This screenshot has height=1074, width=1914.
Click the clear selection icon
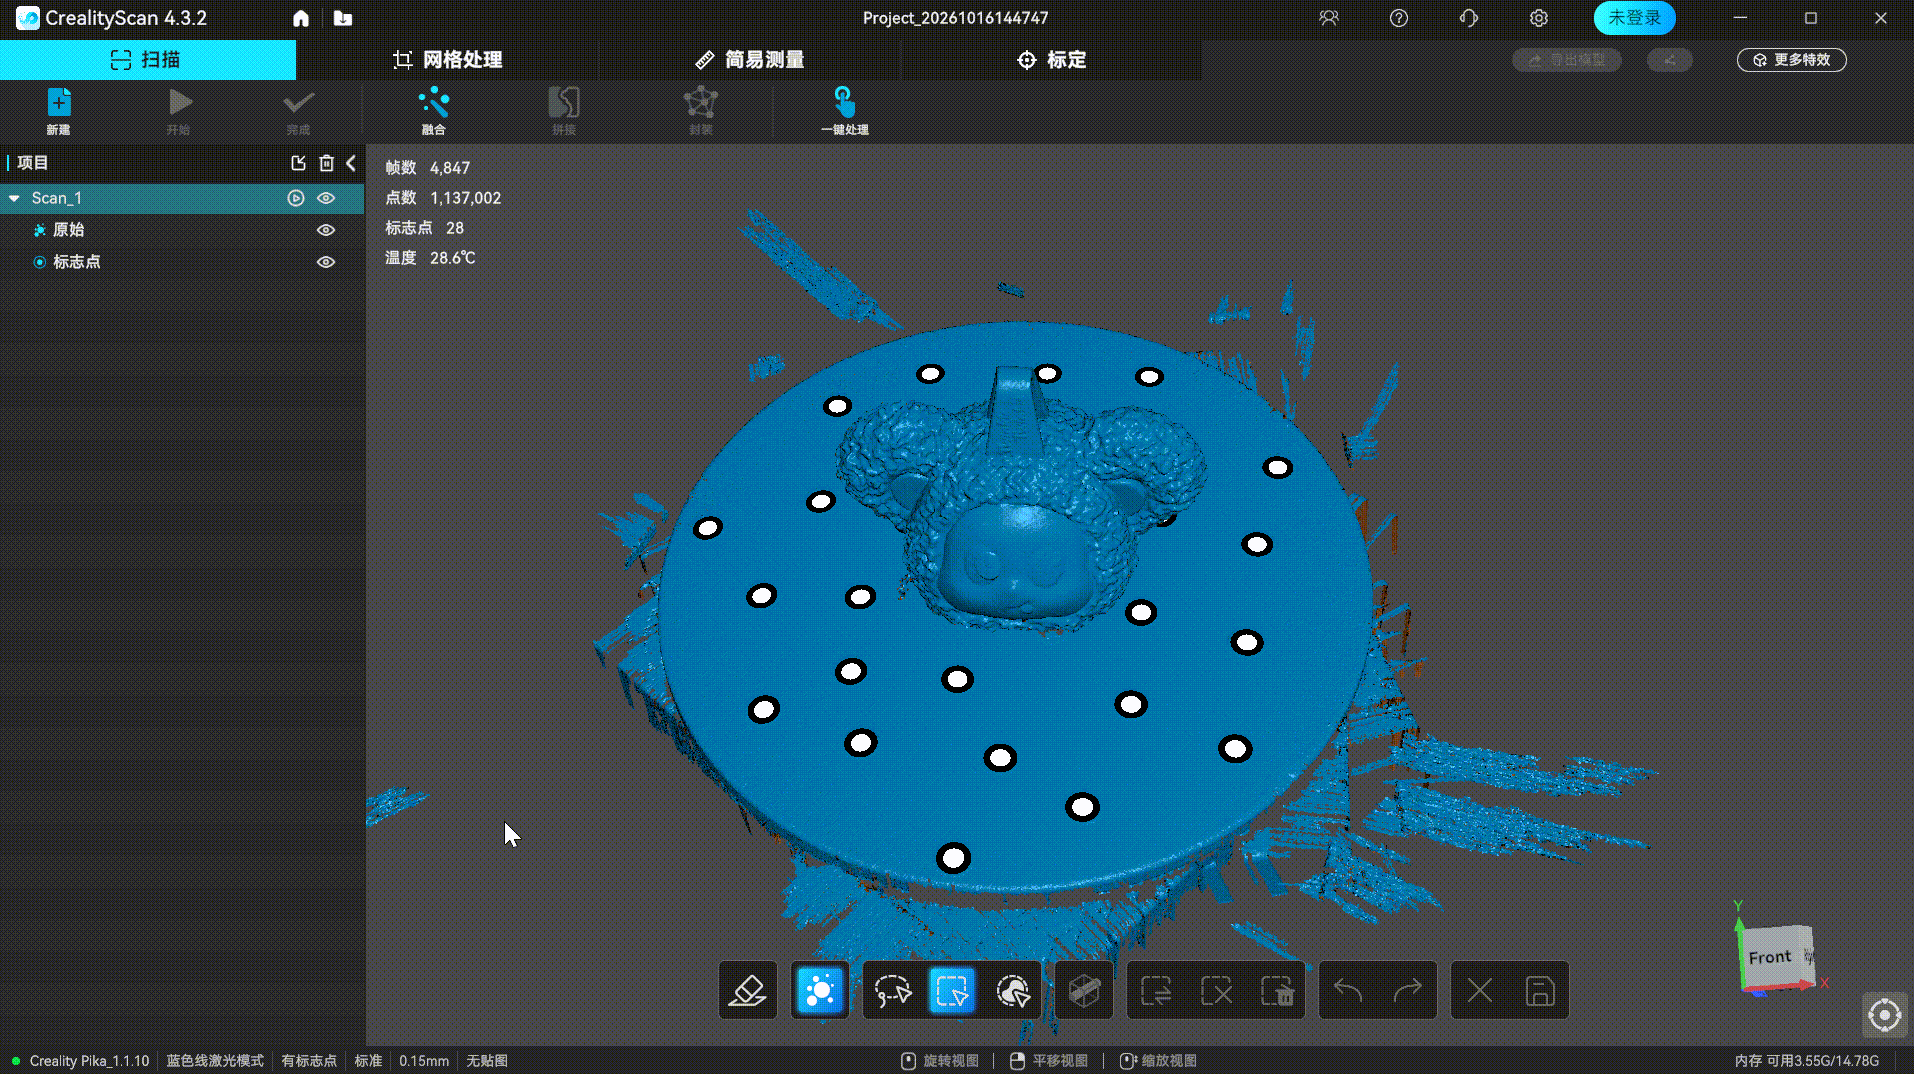(x=1217, y=991)
